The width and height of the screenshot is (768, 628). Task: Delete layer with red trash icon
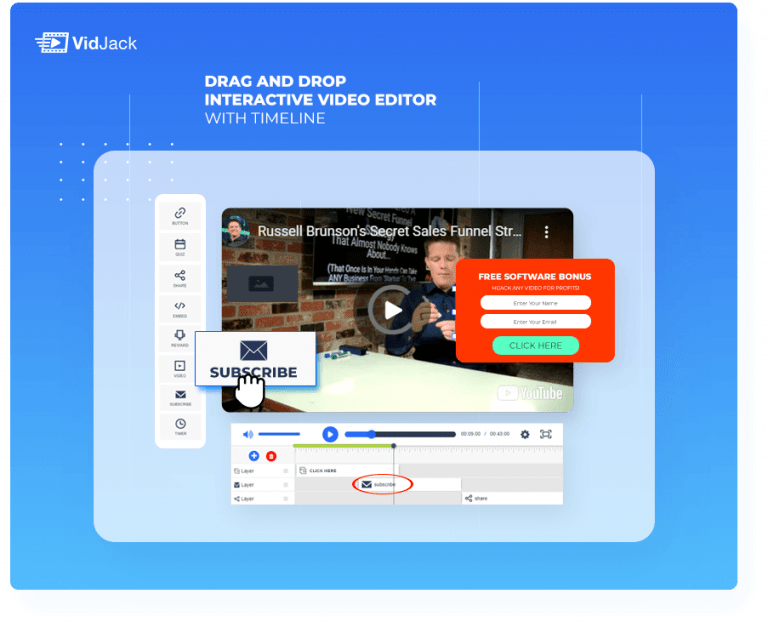271,456
